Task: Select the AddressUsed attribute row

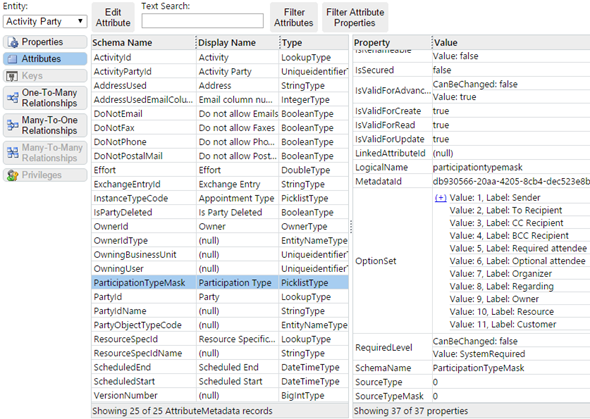Action: 220,85
